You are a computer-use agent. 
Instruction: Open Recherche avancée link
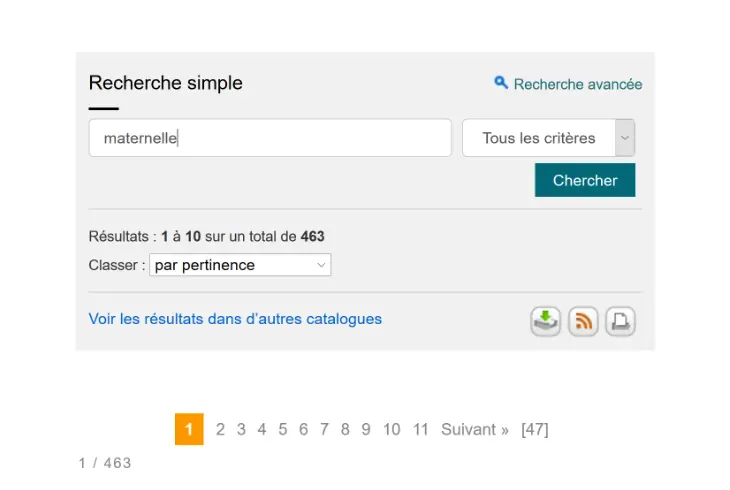(x=578, y=84)
